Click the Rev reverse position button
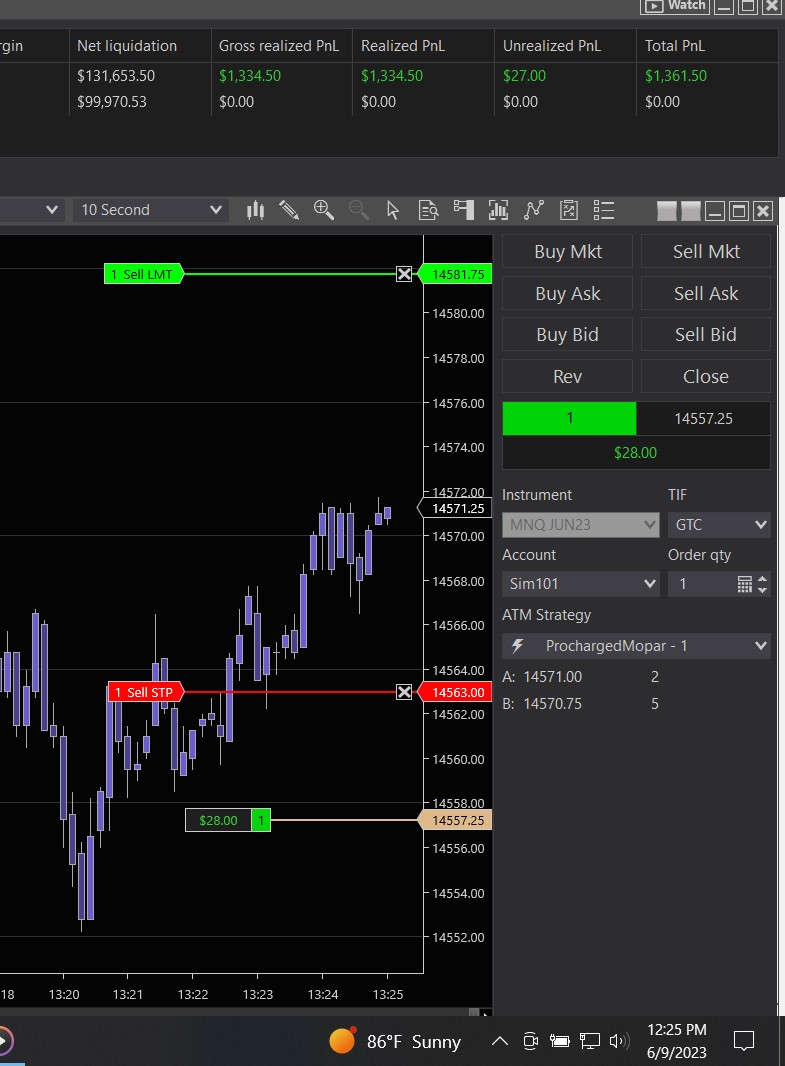Image resolution: width=785 pixels, height=1066 pixels. click(x=568, y=377)
